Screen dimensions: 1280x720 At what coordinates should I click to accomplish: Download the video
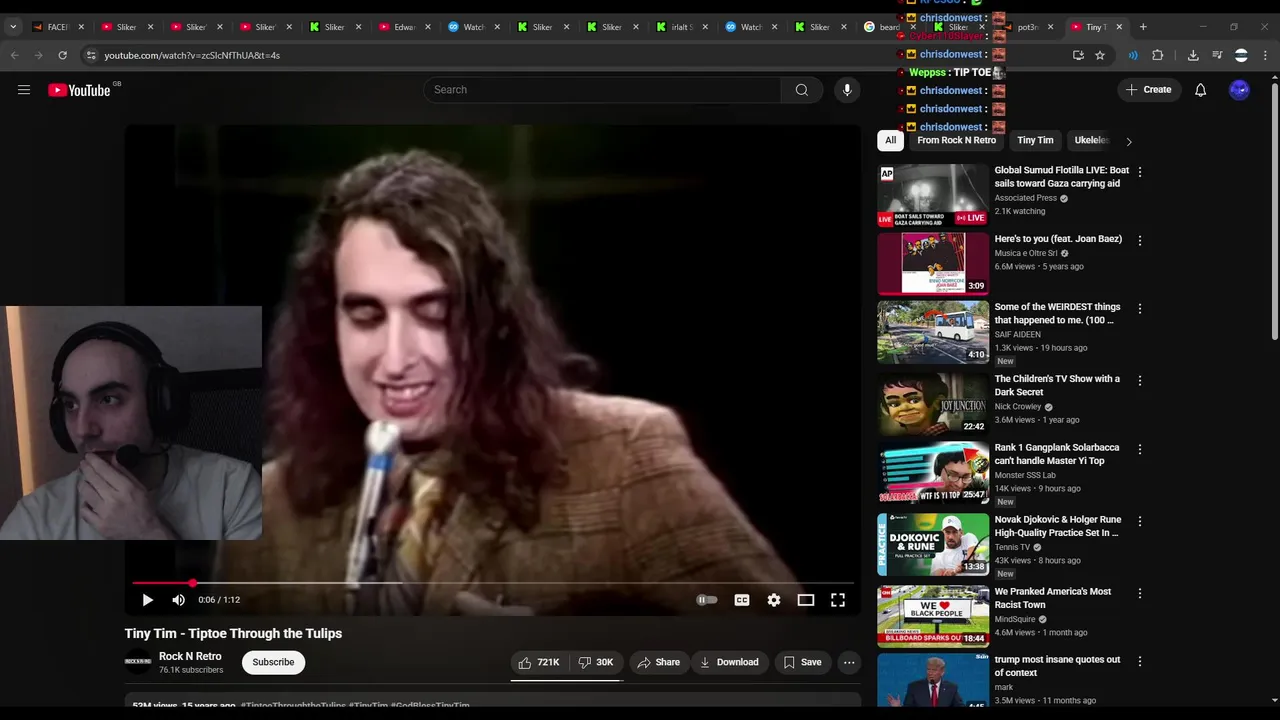tap(729, 662)
